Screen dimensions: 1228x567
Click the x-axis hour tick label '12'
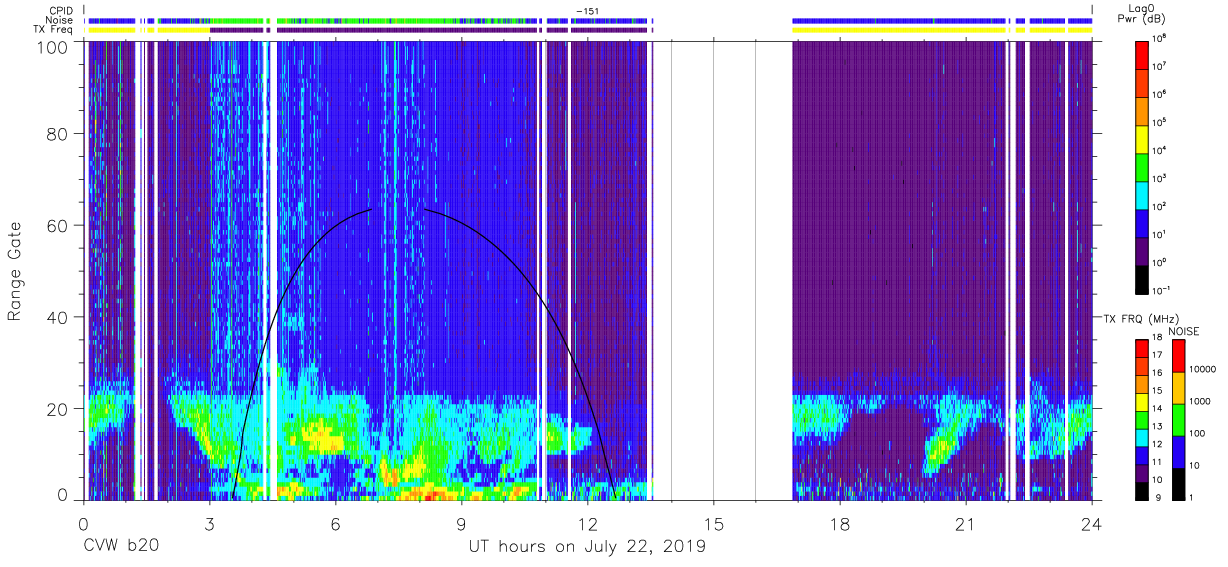587,524
